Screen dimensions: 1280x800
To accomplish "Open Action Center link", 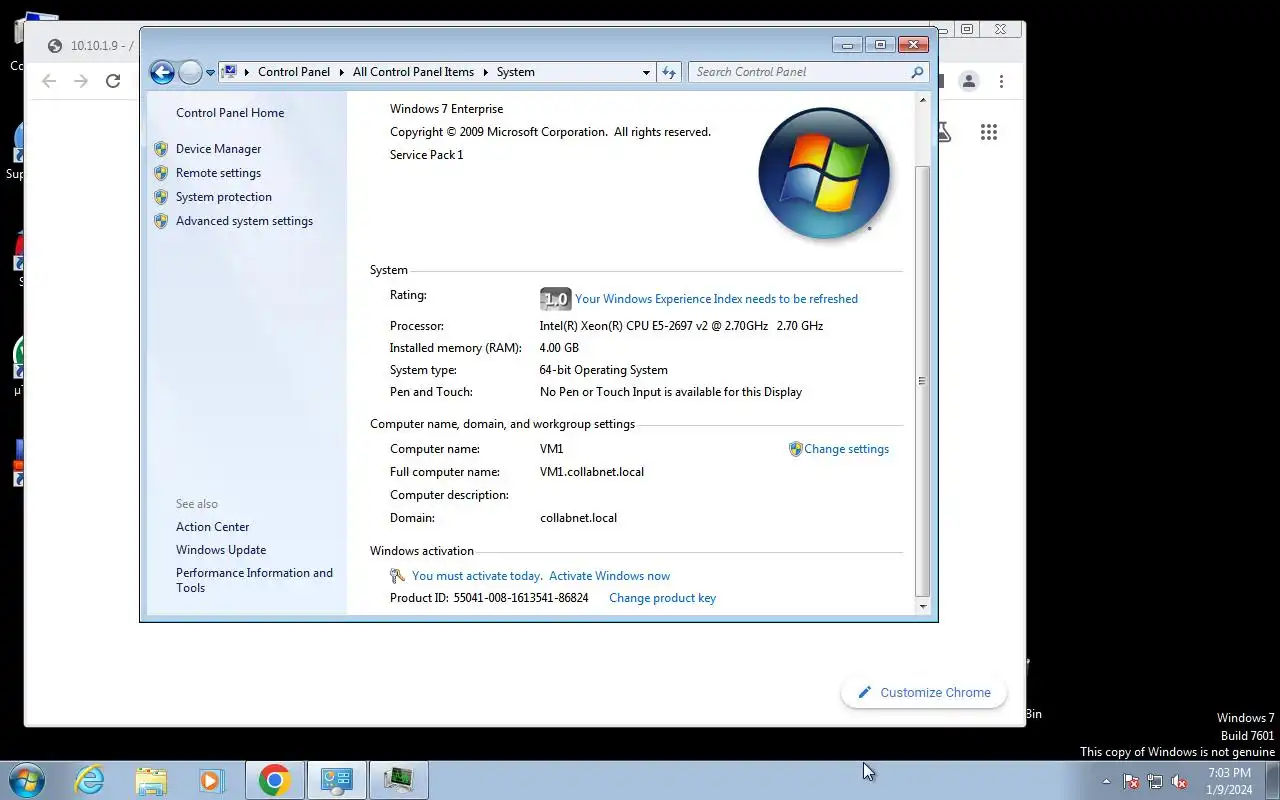I will (213, 527).
